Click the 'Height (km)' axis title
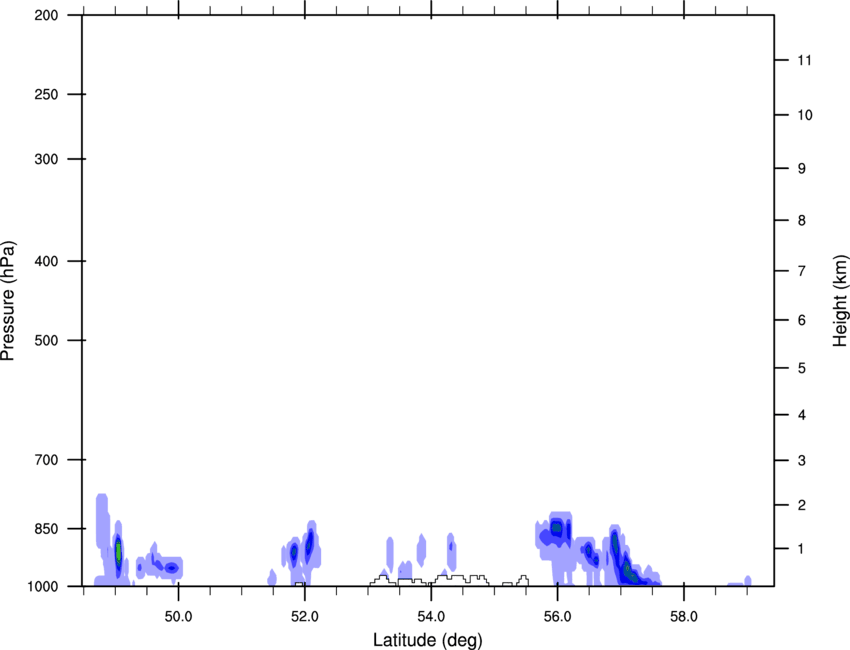The image size is (850, 650). pos(840,301)
